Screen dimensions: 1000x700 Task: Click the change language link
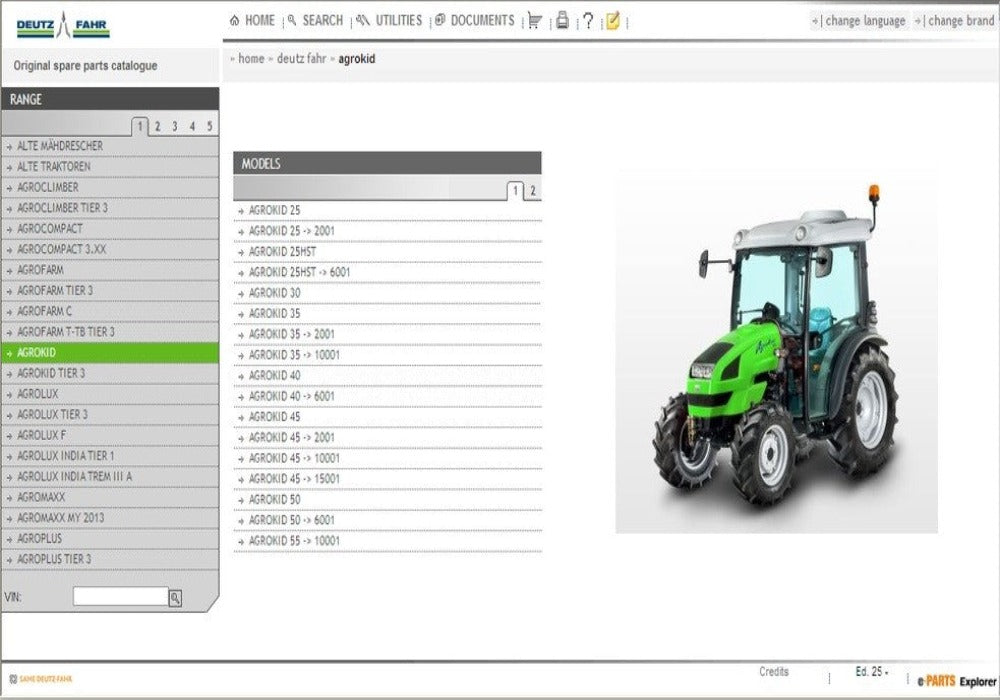pyautogui.click(x=860, y=21)
